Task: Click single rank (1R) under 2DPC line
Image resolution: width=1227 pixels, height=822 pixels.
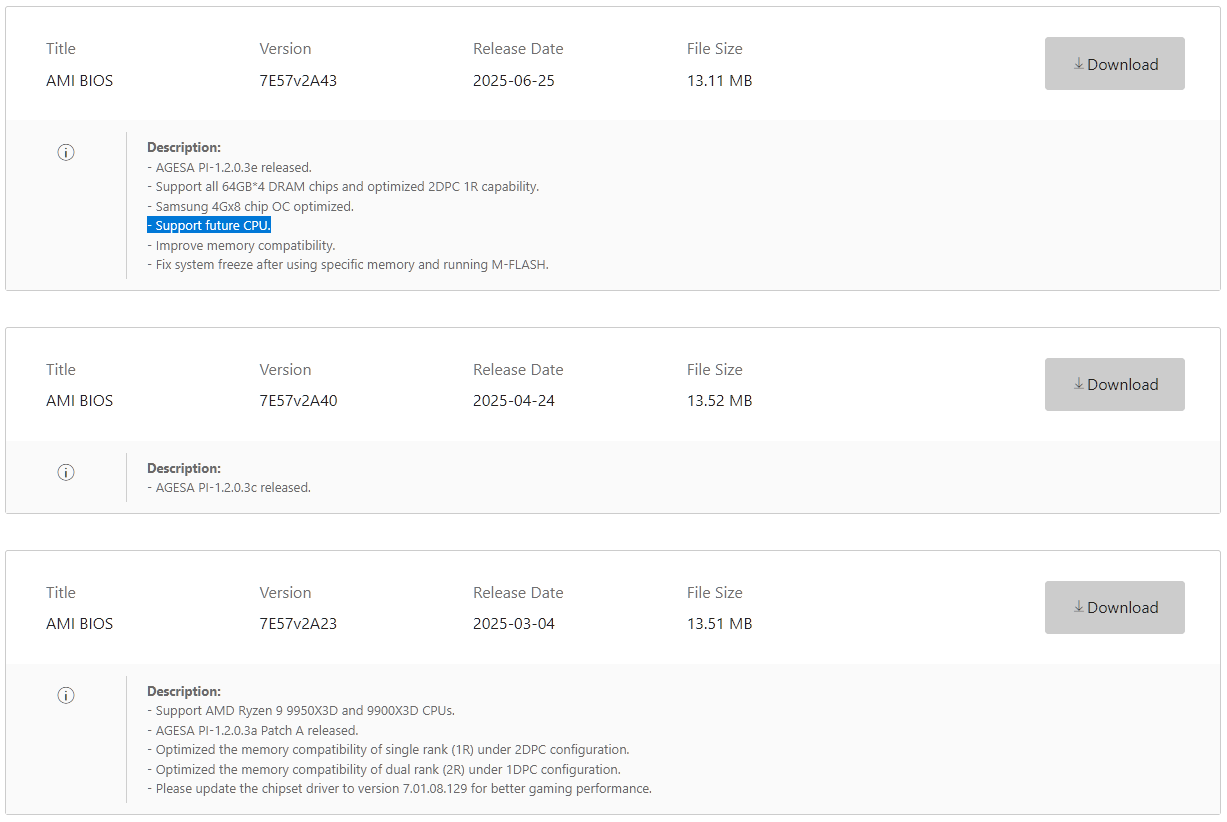Action: (388, 749)
